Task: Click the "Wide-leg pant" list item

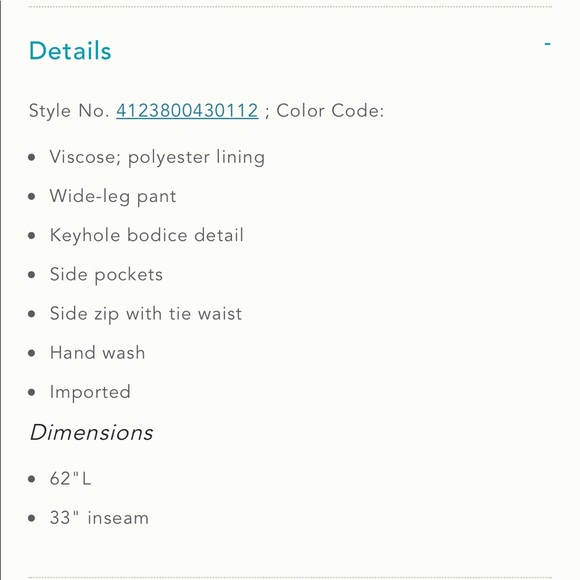Action: 113,196
